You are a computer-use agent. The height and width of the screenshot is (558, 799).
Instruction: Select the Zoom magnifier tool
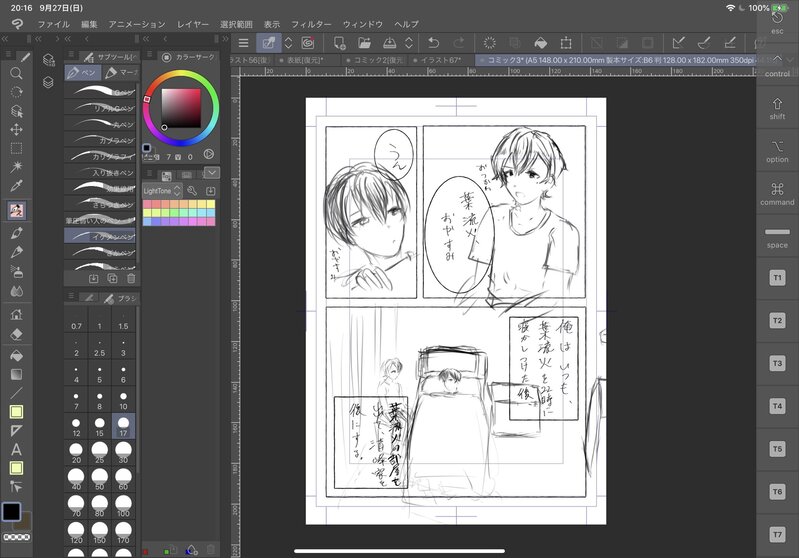pos(16,73)
